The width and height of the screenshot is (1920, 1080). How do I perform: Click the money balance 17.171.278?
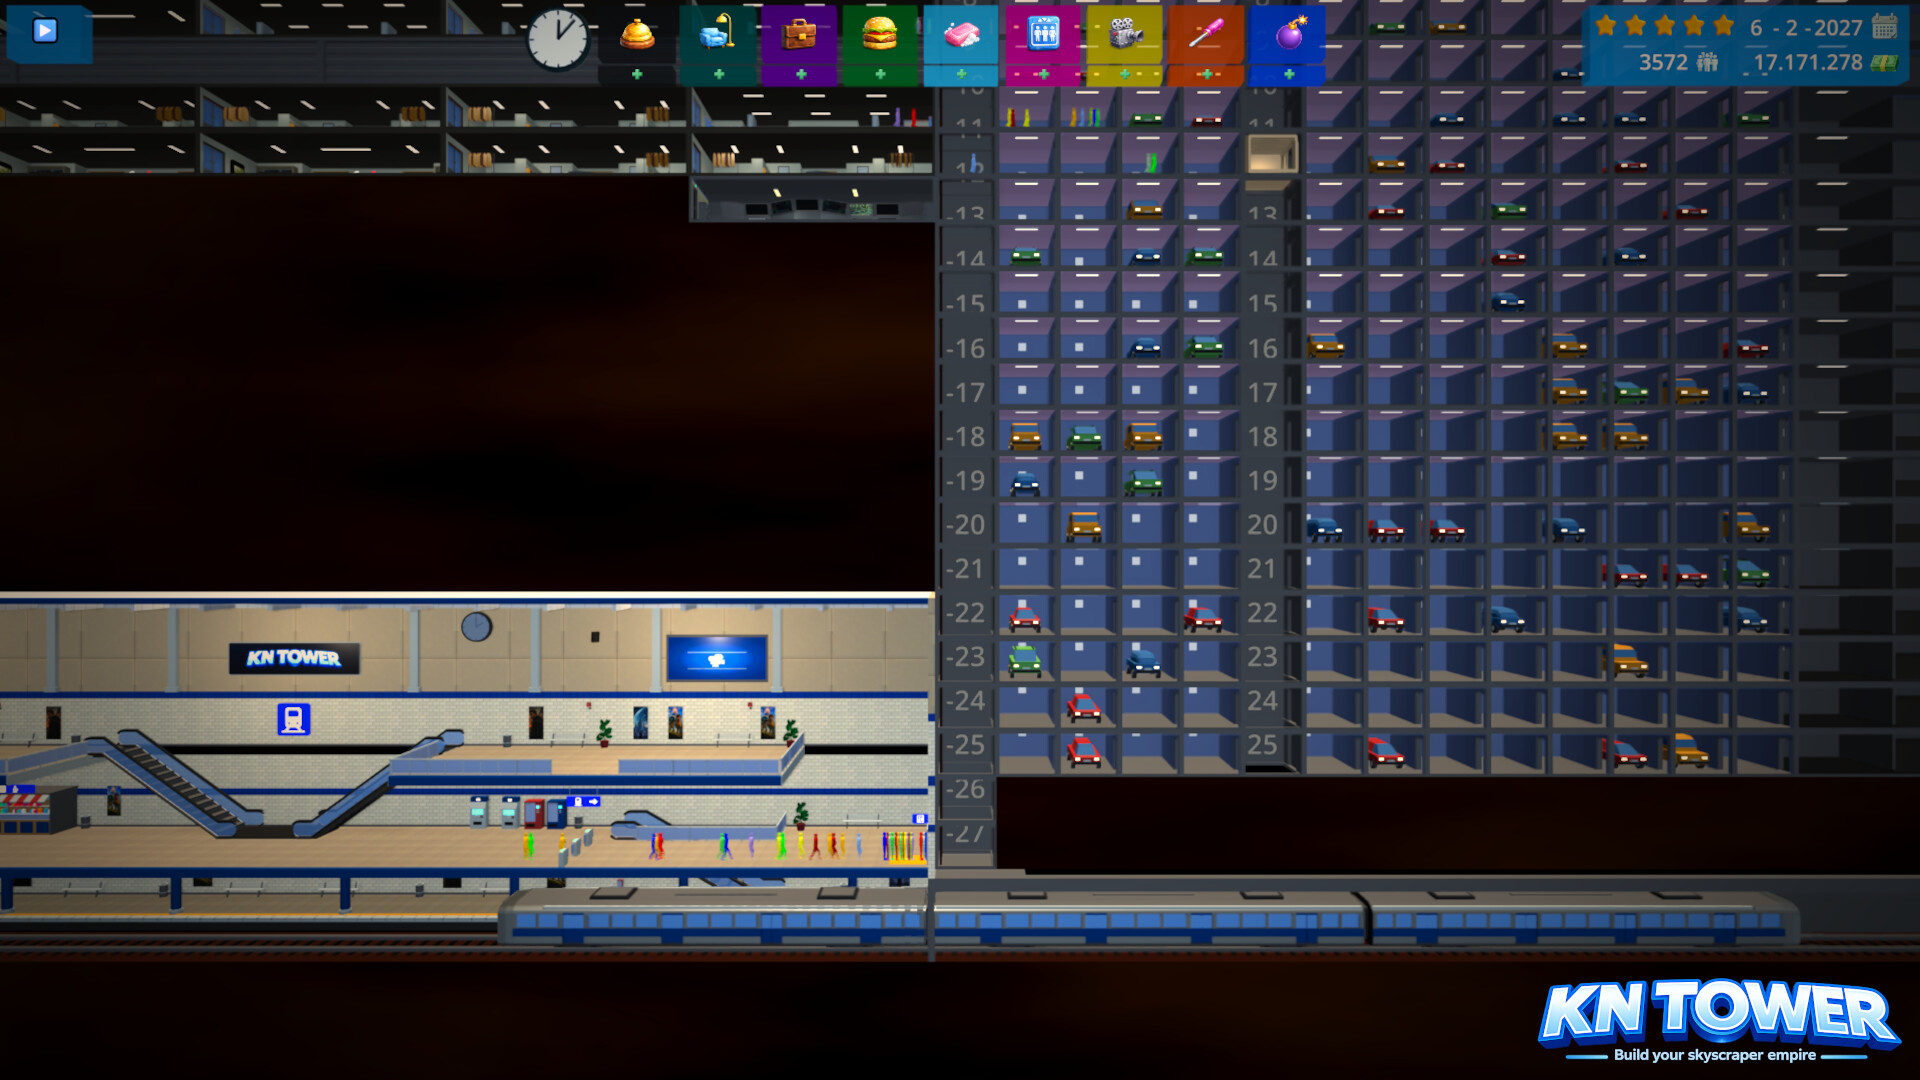pos(1808,63)
